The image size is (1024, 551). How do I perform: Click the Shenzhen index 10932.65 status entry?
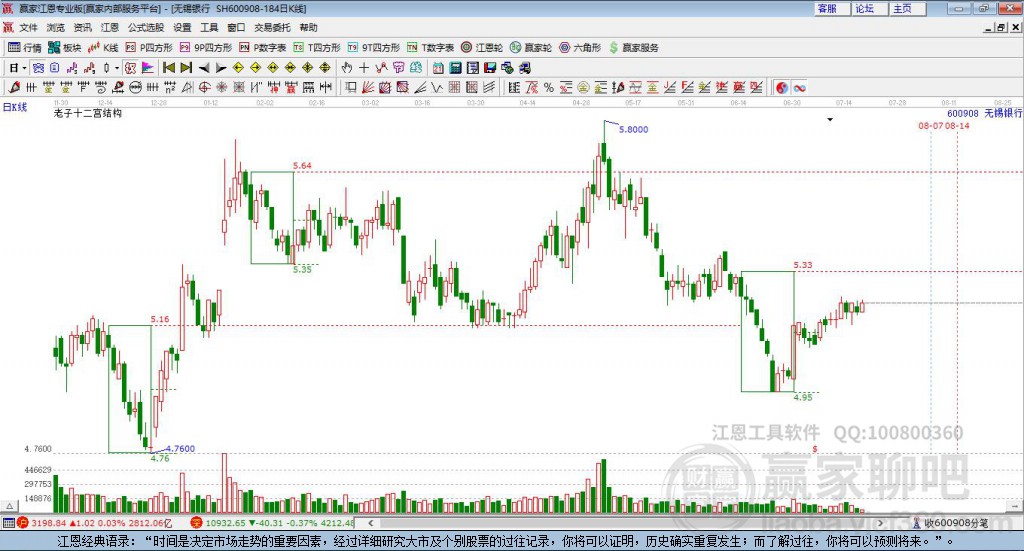(273, 523)
